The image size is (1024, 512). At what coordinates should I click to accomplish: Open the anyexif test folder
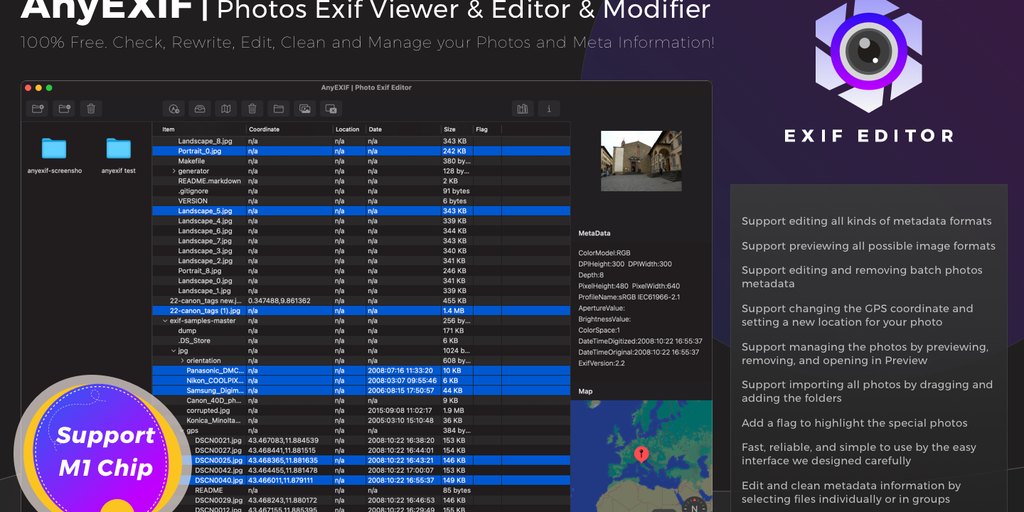[x=118, y=149]
